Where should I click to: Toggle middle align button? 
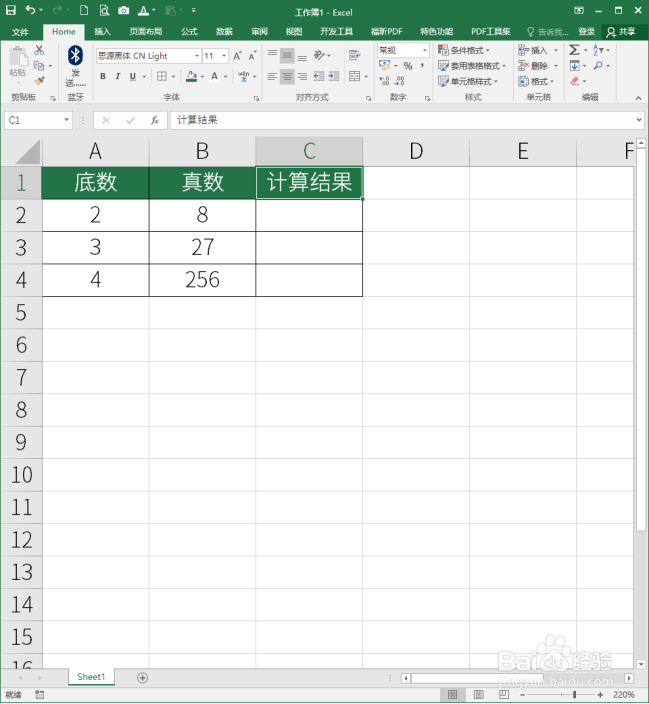(287, 55)
